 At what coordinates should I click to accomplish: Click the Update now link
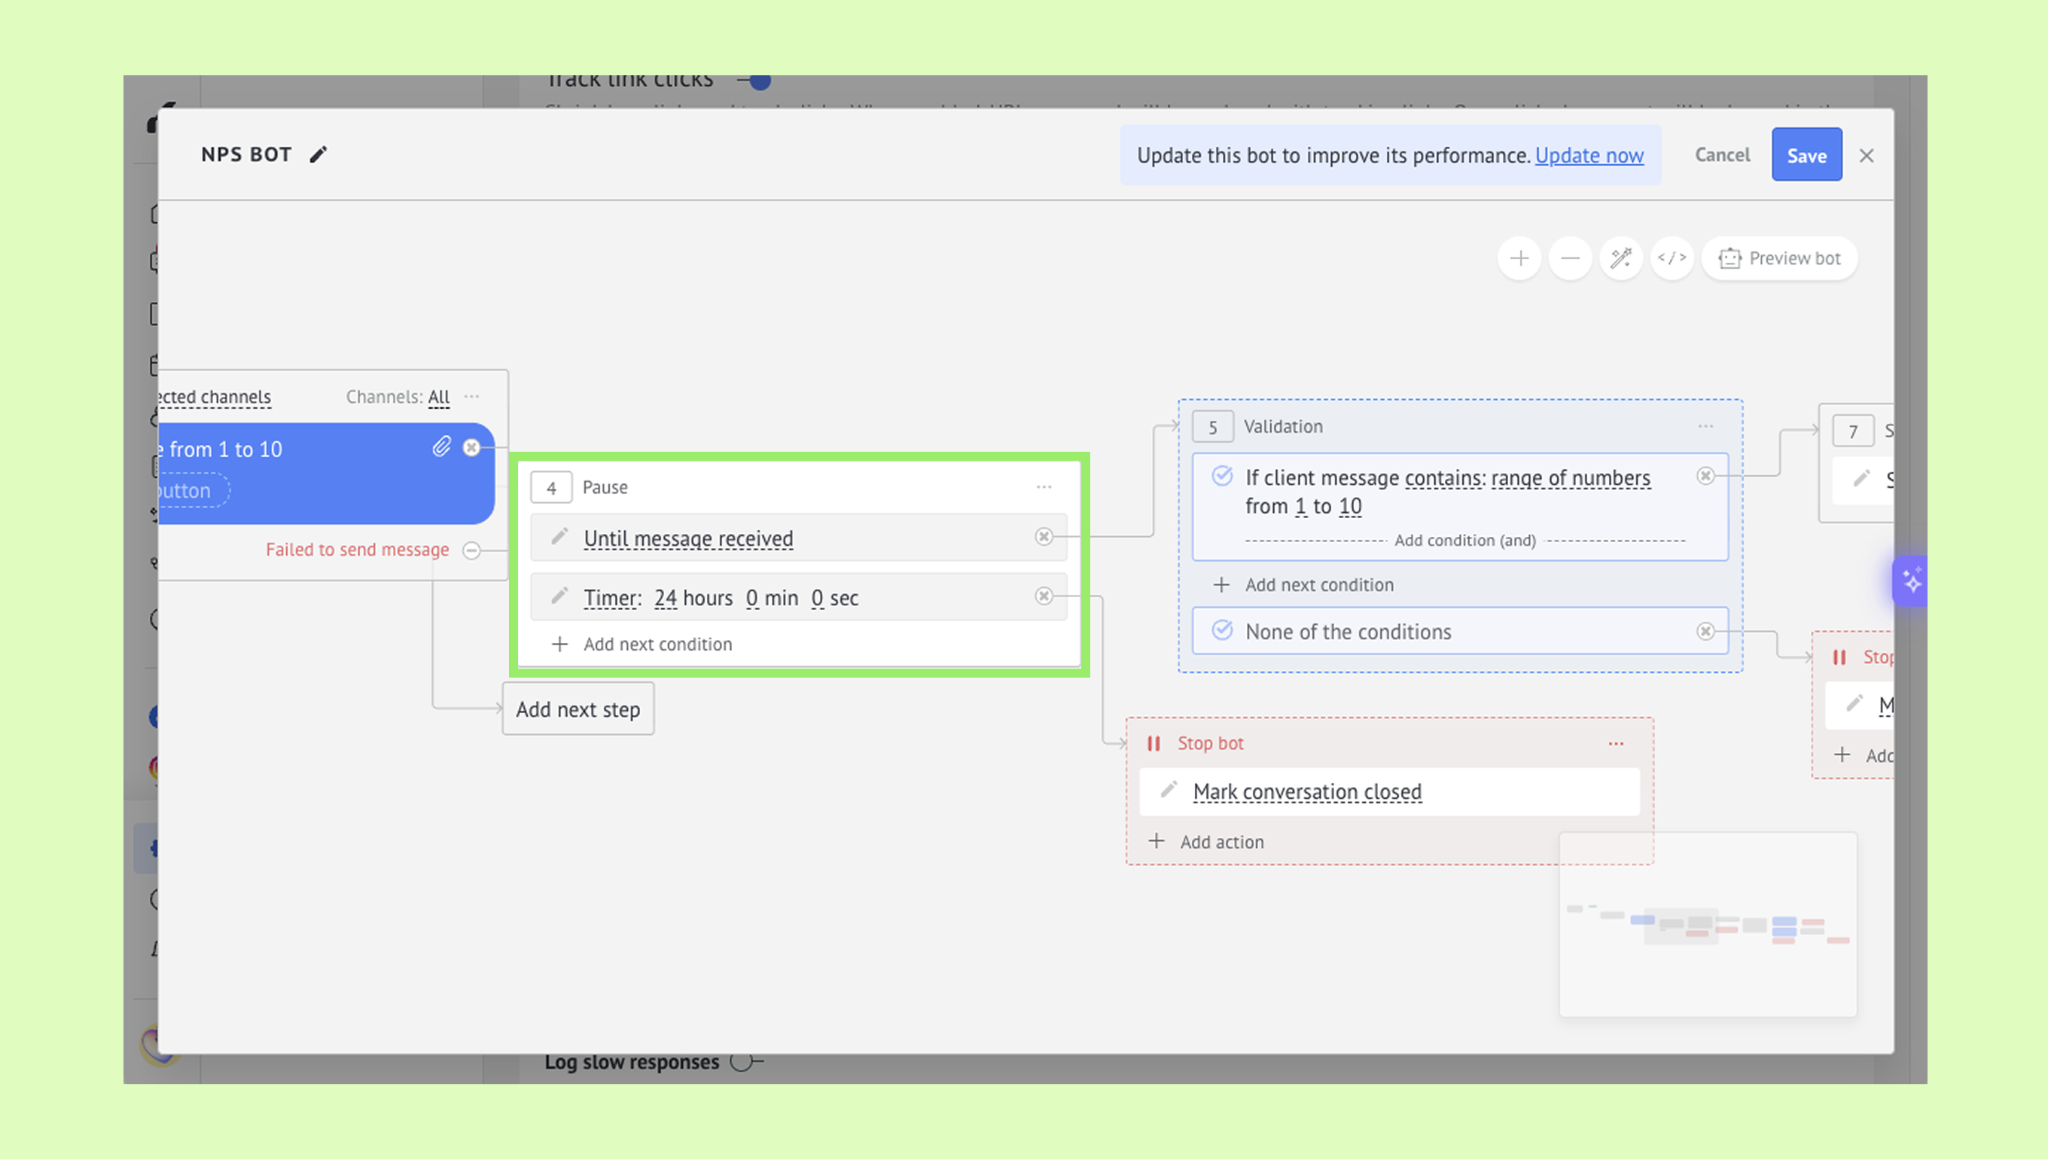point(1589,155)
